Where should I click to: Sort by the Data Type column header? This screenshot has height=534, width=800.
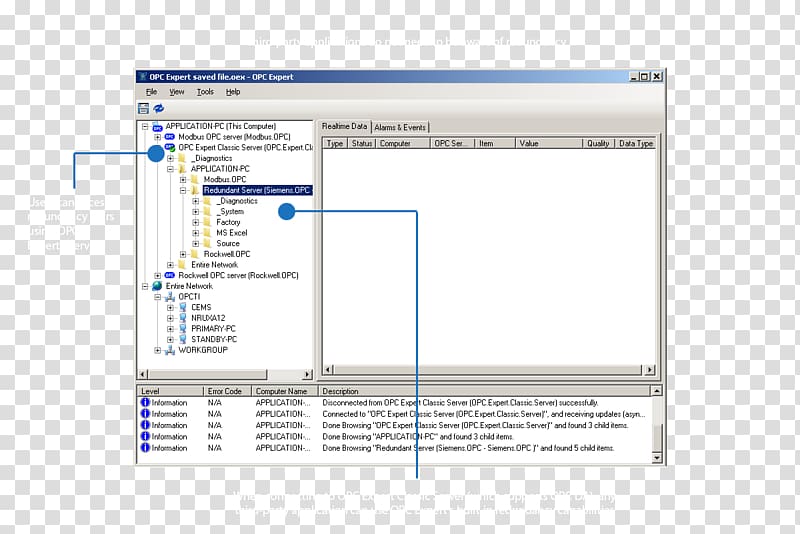point(636,143)
